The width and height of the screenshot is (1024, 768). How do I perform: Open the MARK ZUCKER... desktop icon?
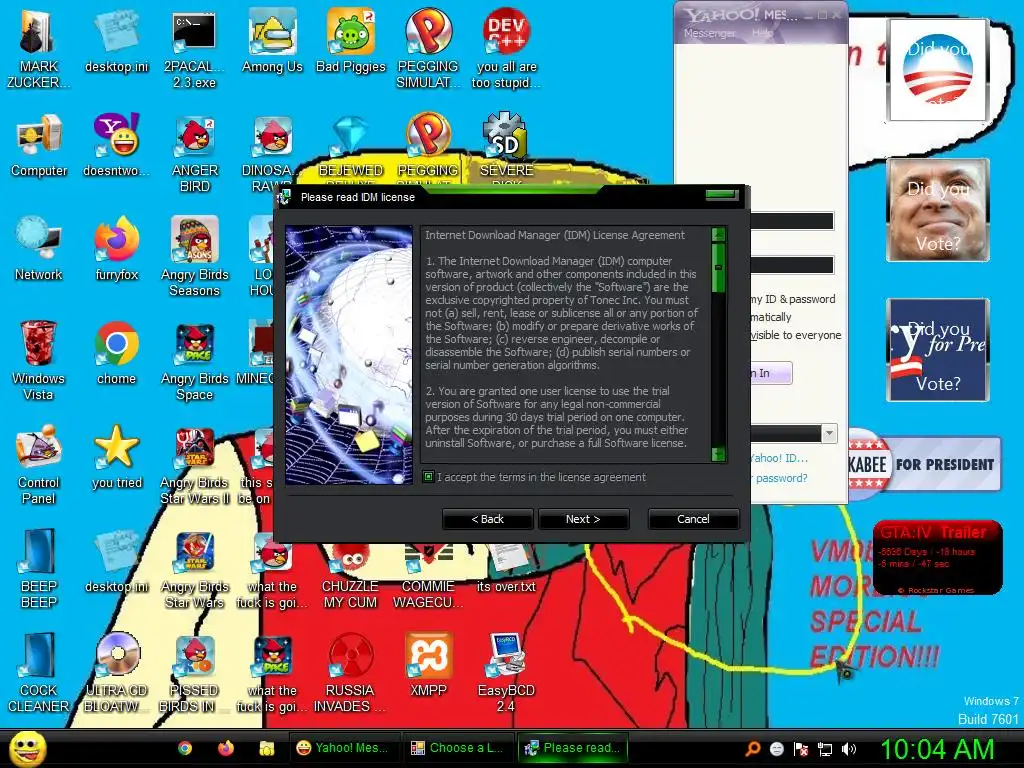(x=38, y=48)
